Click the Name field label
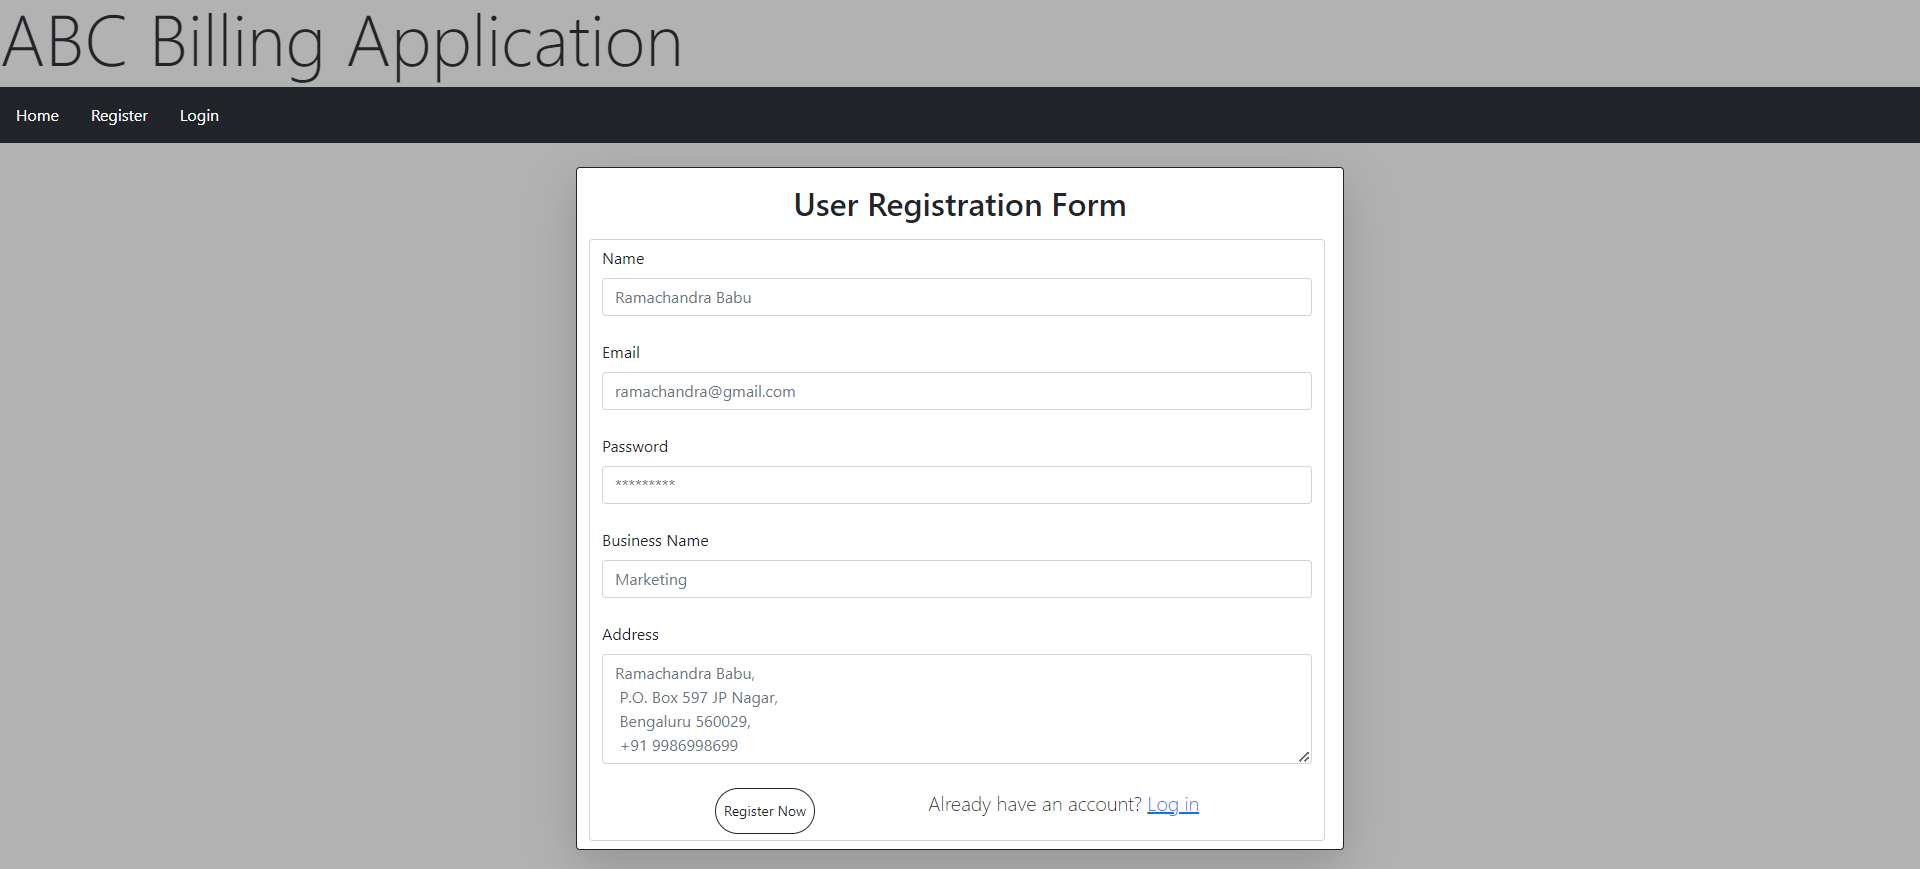This screenshot has width=1920, height=869. (622, 258)
